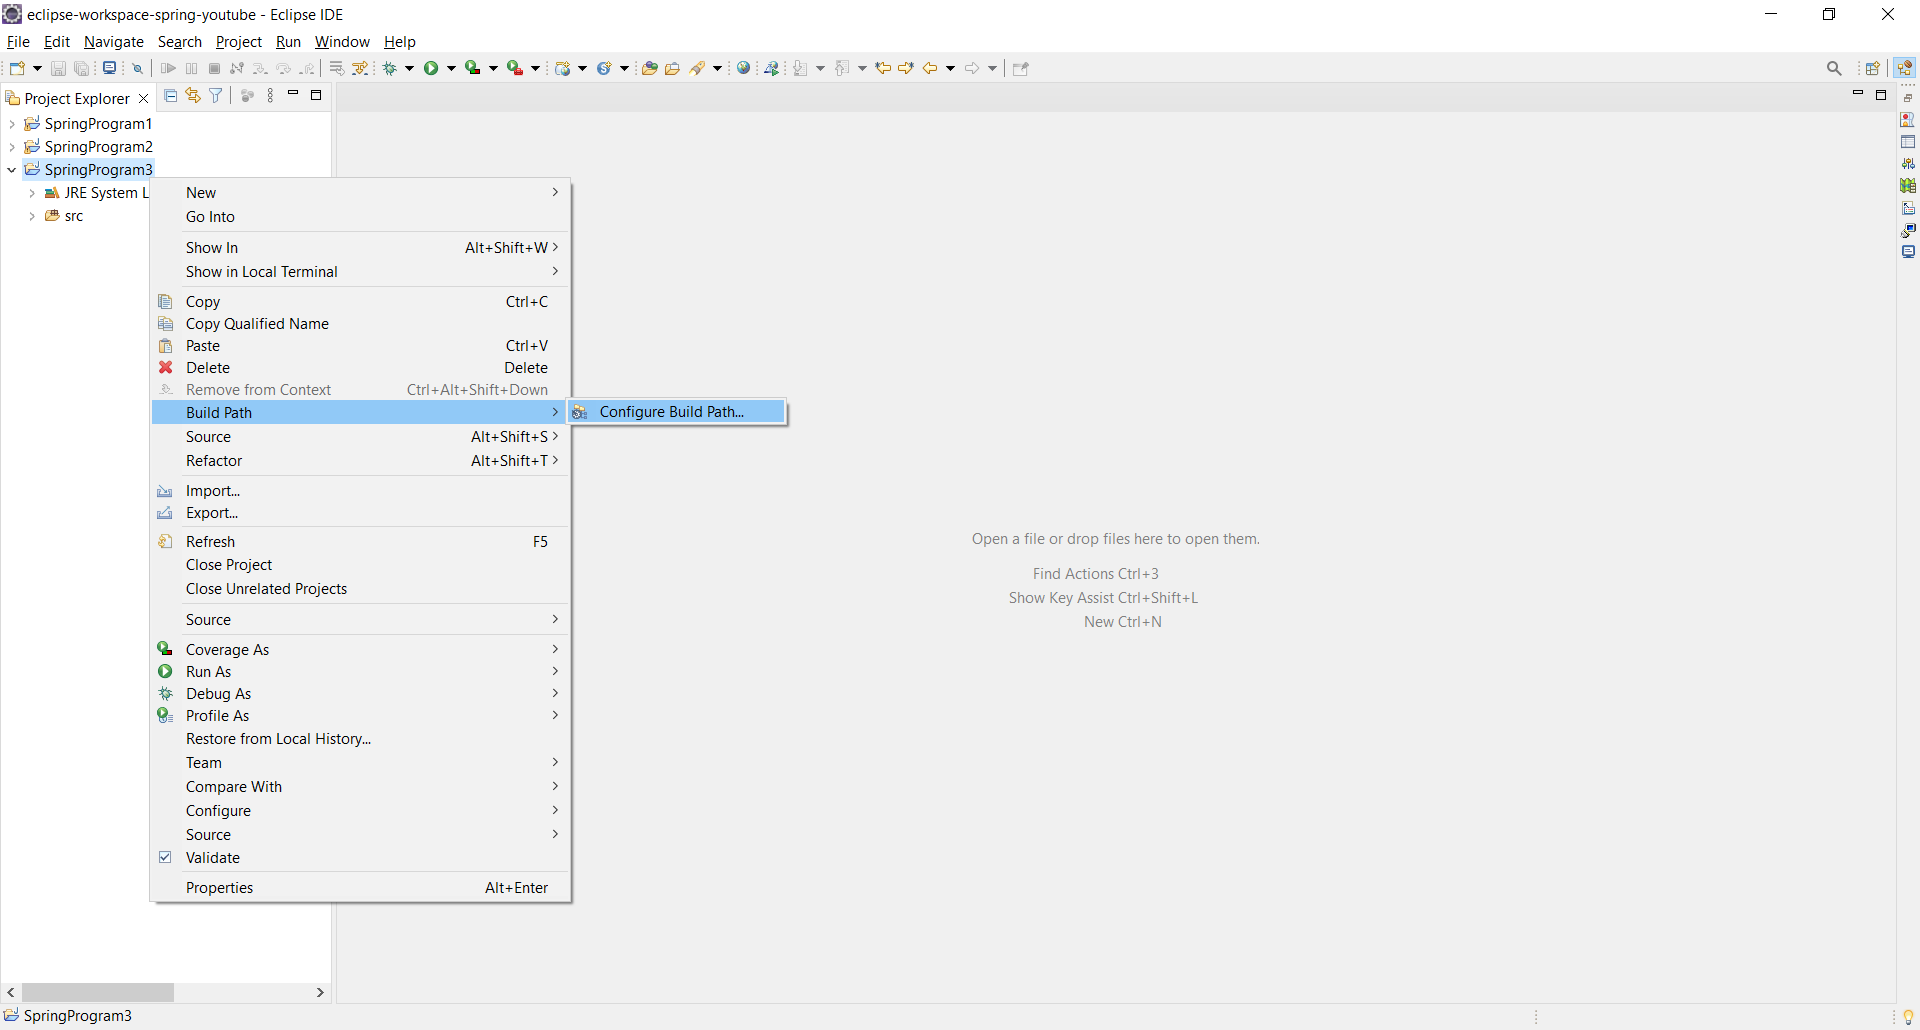Click Properties in the context menu
Viewport: 1920px width, 1030px height.
[x=360, y=888]
